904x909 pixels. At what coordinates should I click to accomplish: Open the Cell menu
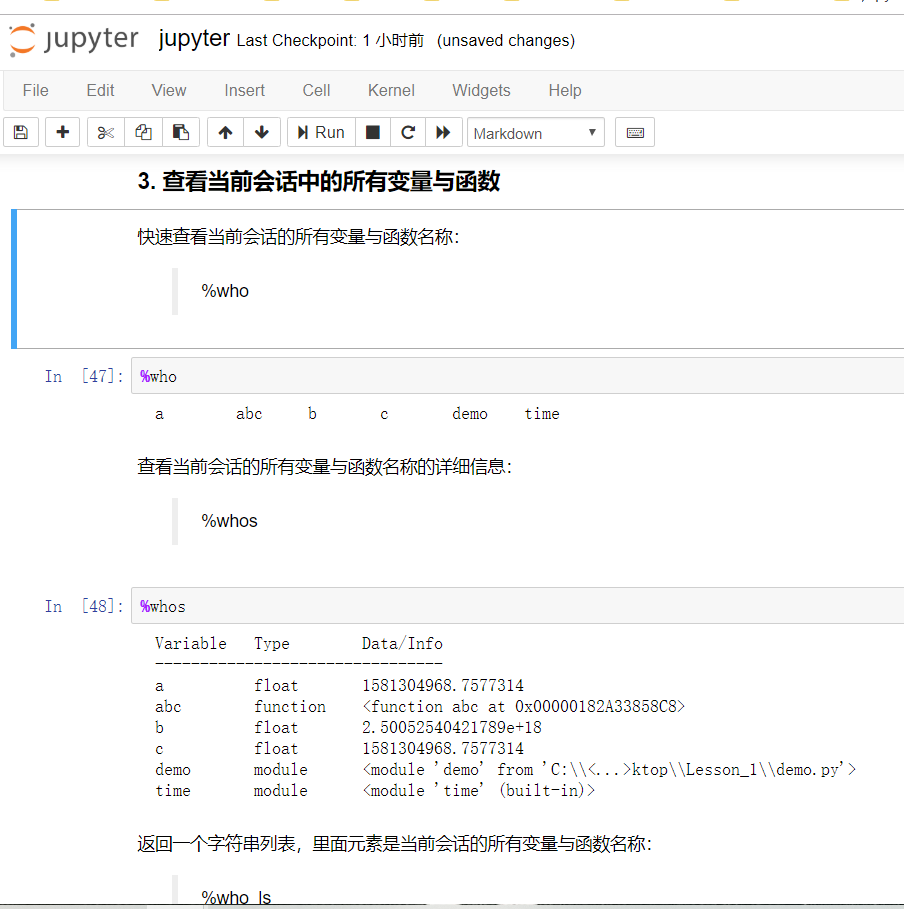click(316, 90)
